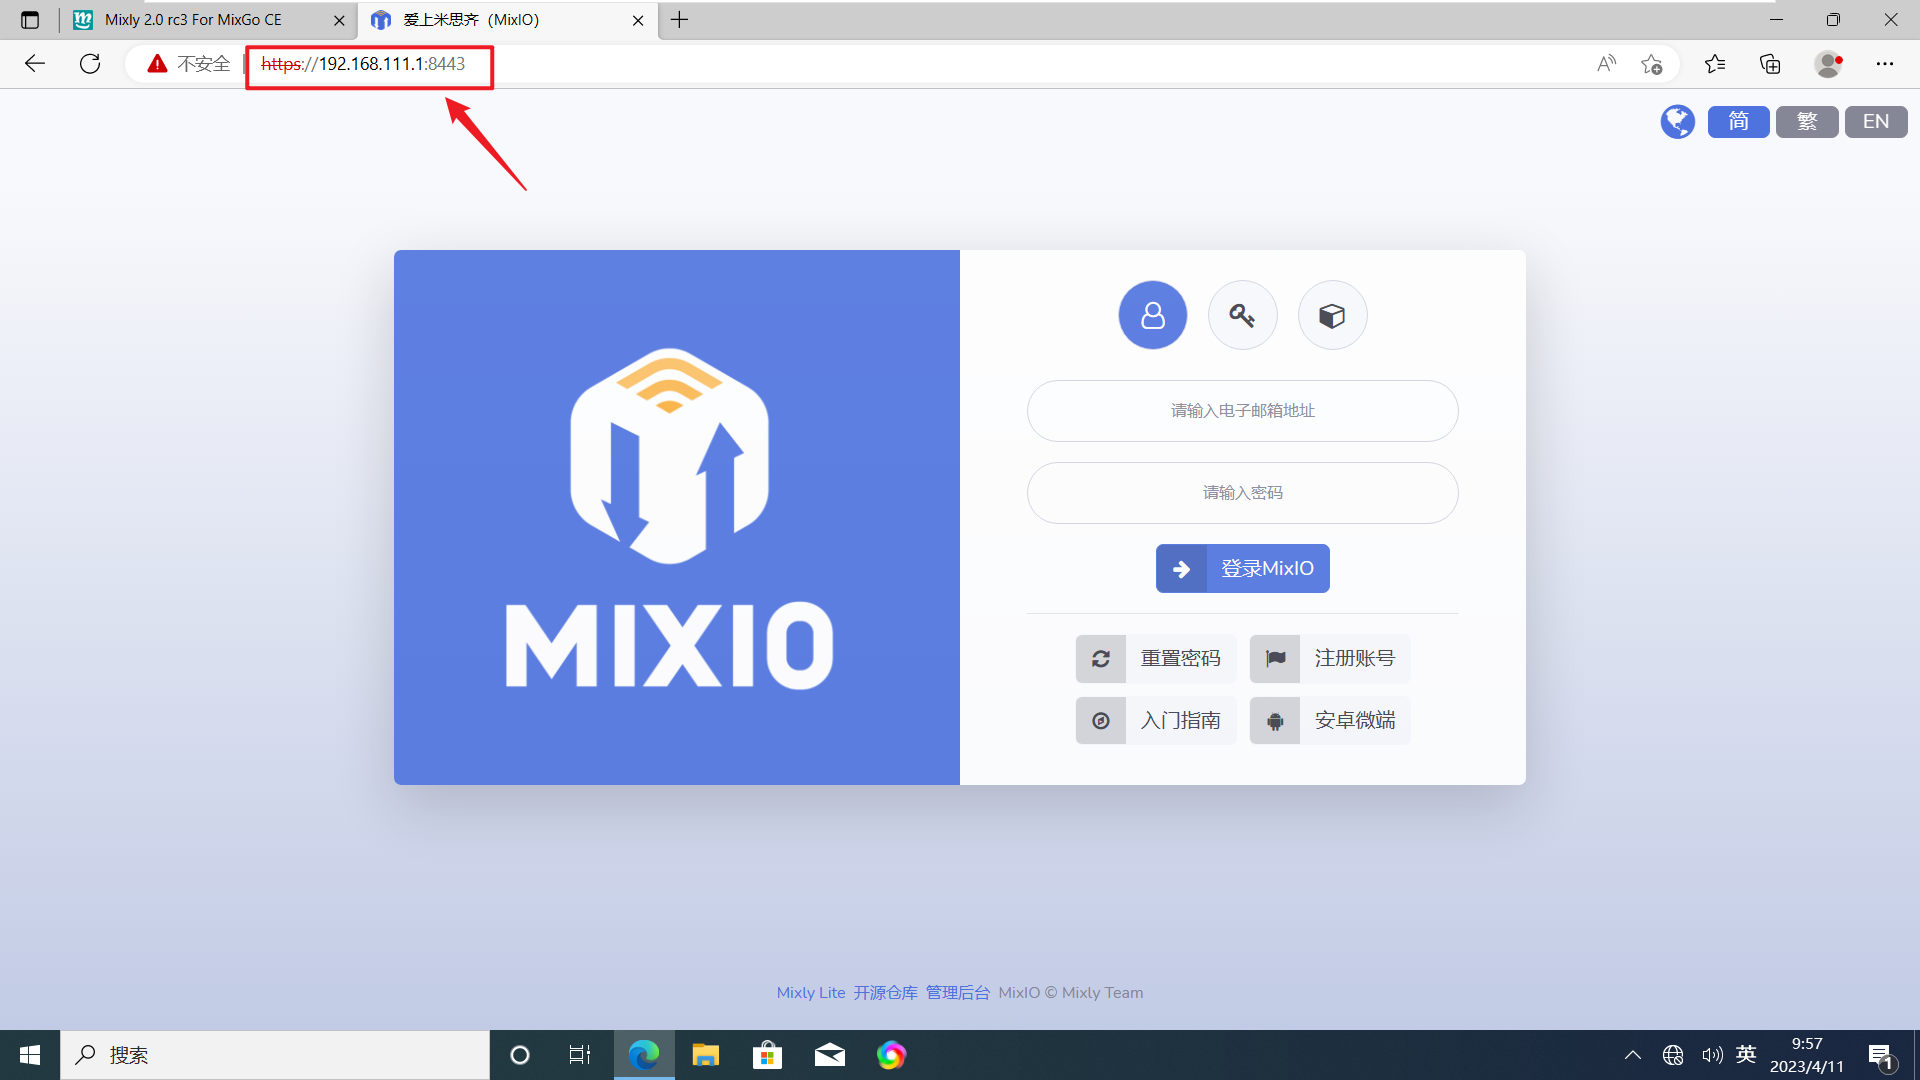Switch language to Traditional Chinese 繁
This screenshot has width=1920, height=1080.
[1807, 122]
